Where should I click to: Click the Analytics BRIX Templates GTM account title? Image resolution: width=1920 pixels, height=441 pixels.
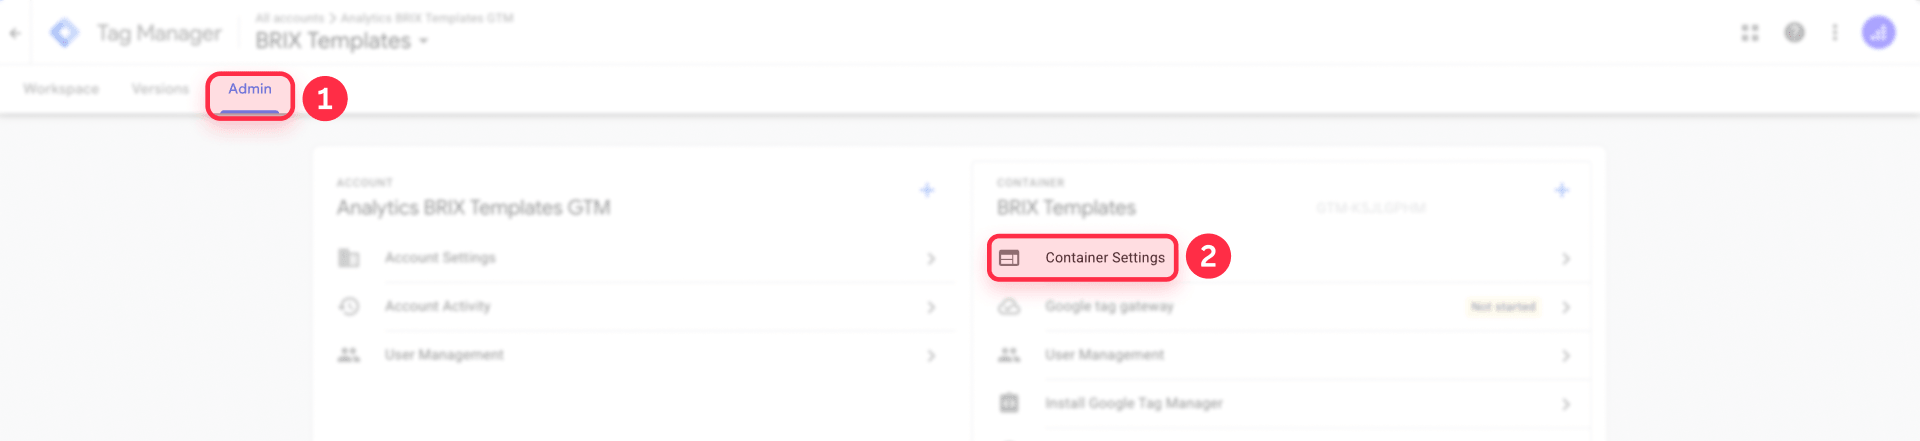point(473,208)
